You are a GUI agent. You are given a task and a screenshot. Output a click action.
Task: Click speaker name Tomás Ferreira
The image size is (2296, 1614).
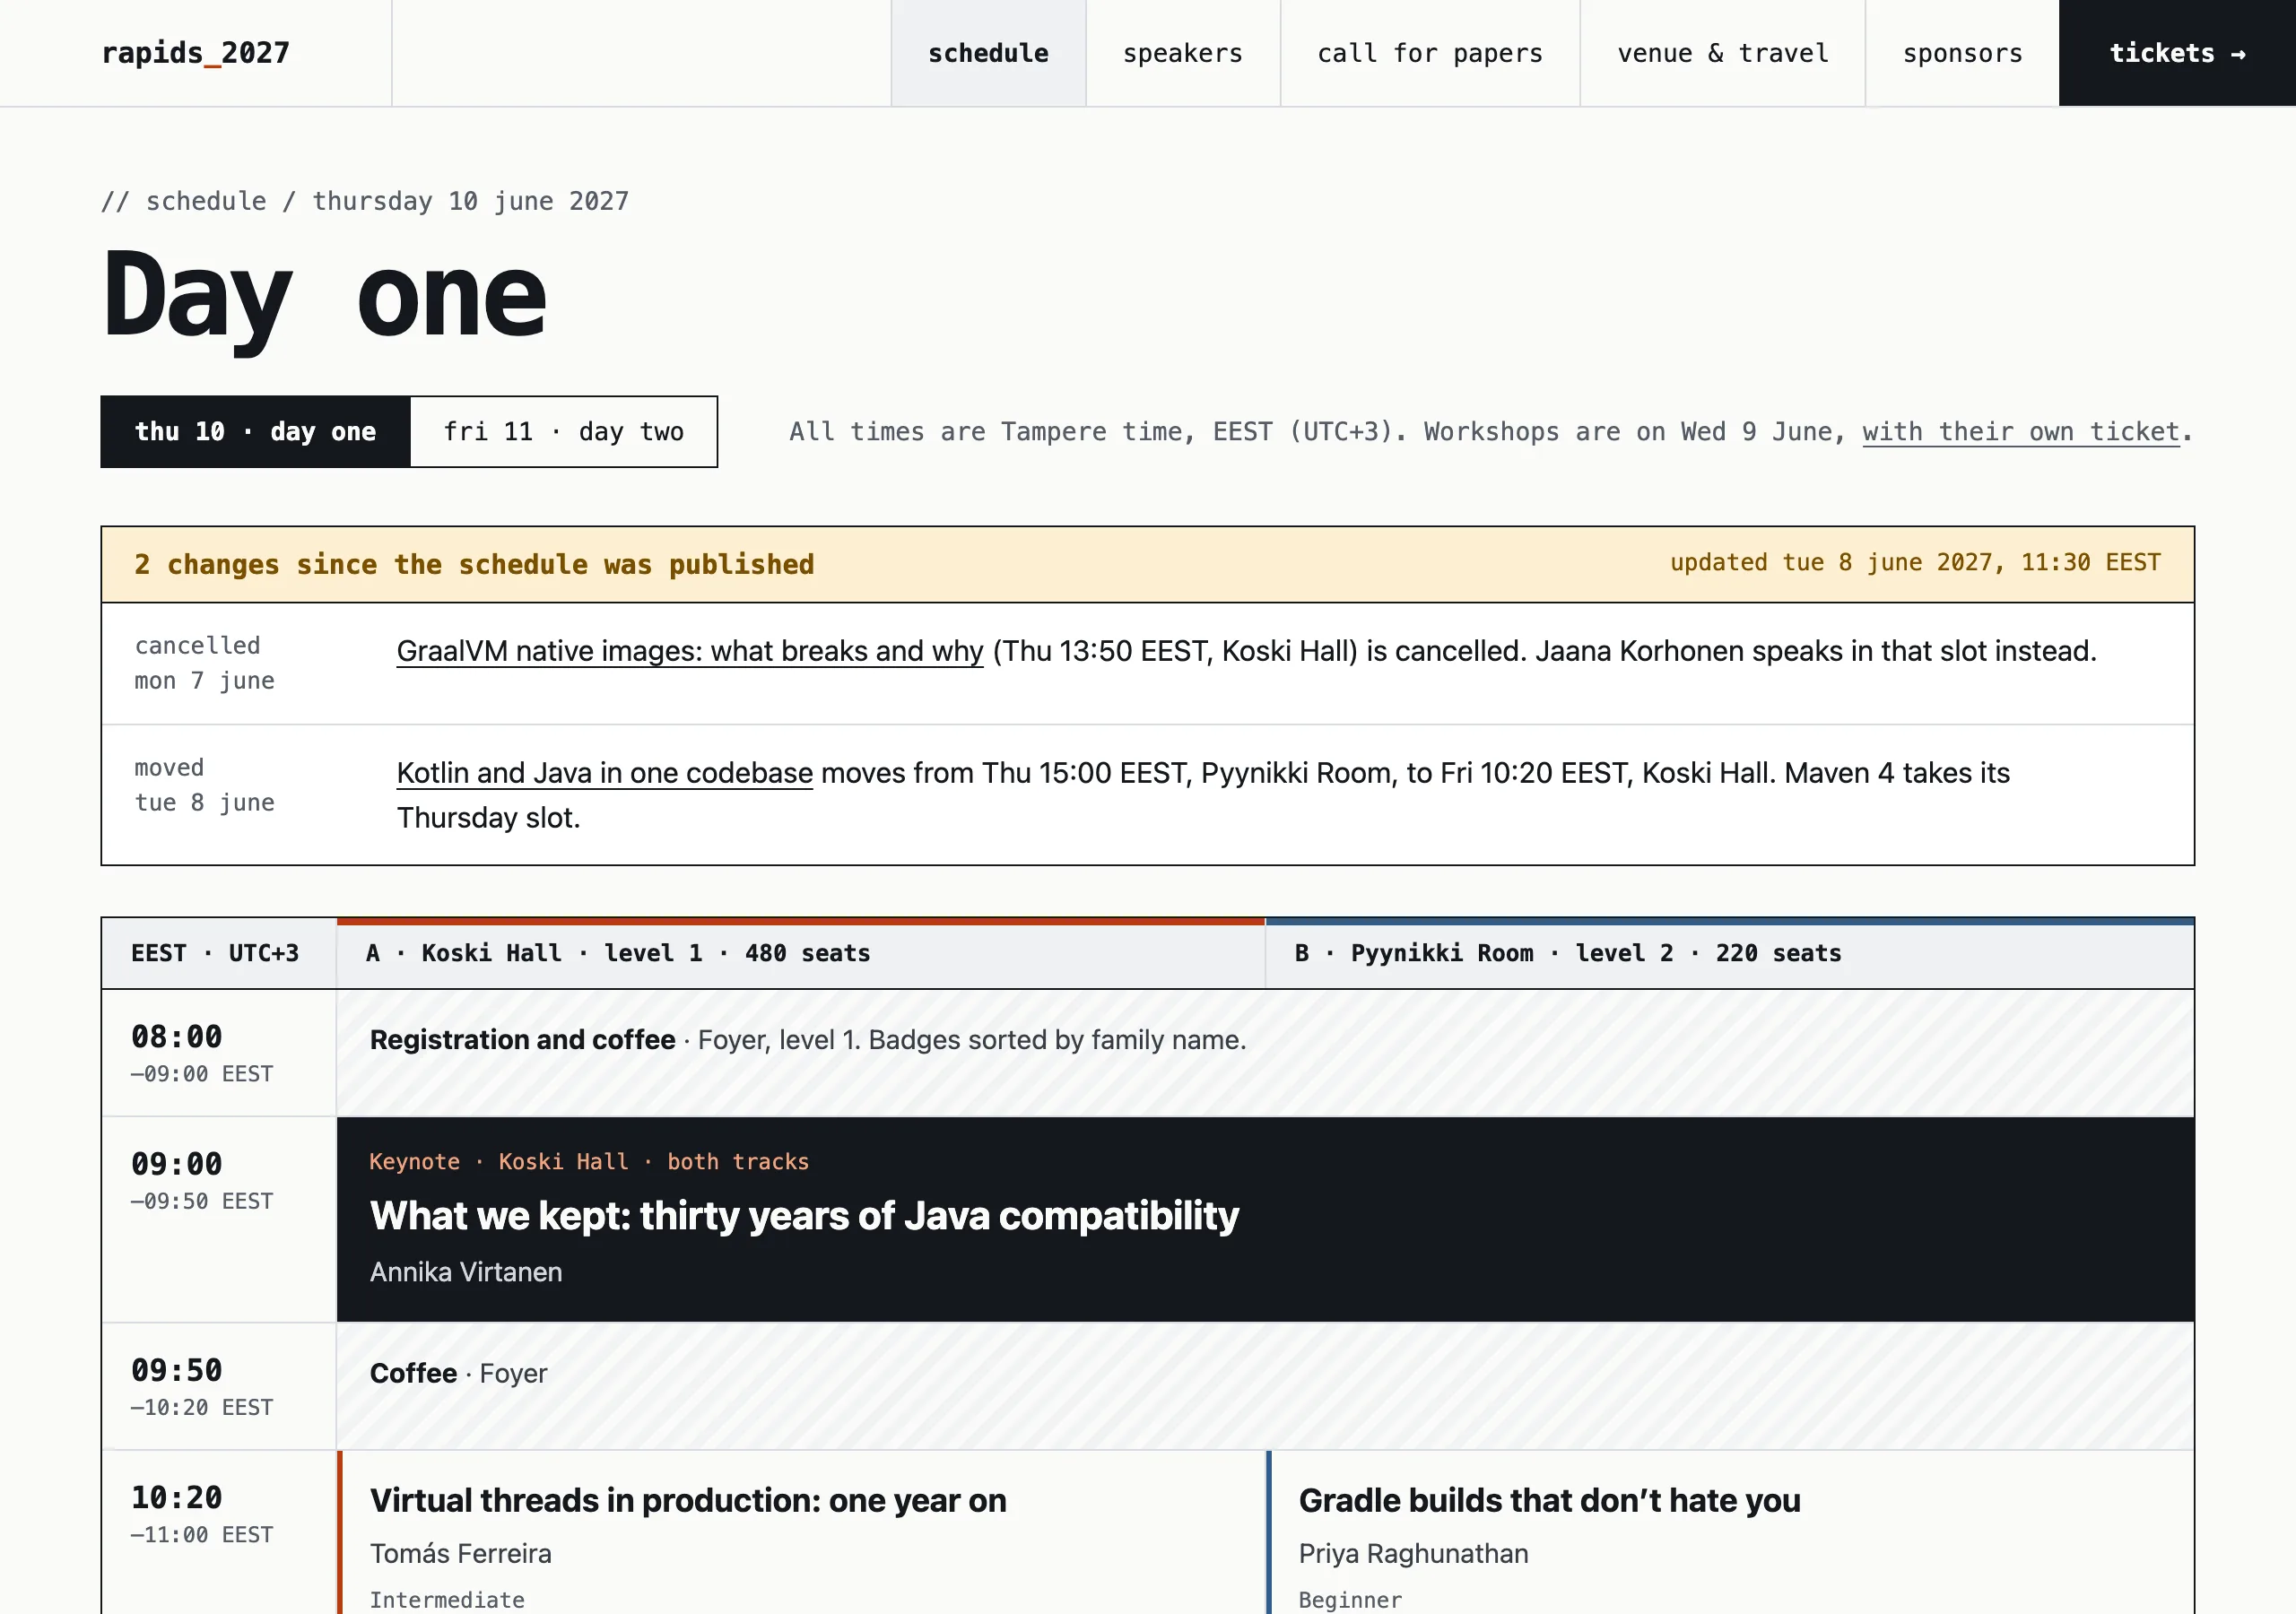(x=461, y=1554)
